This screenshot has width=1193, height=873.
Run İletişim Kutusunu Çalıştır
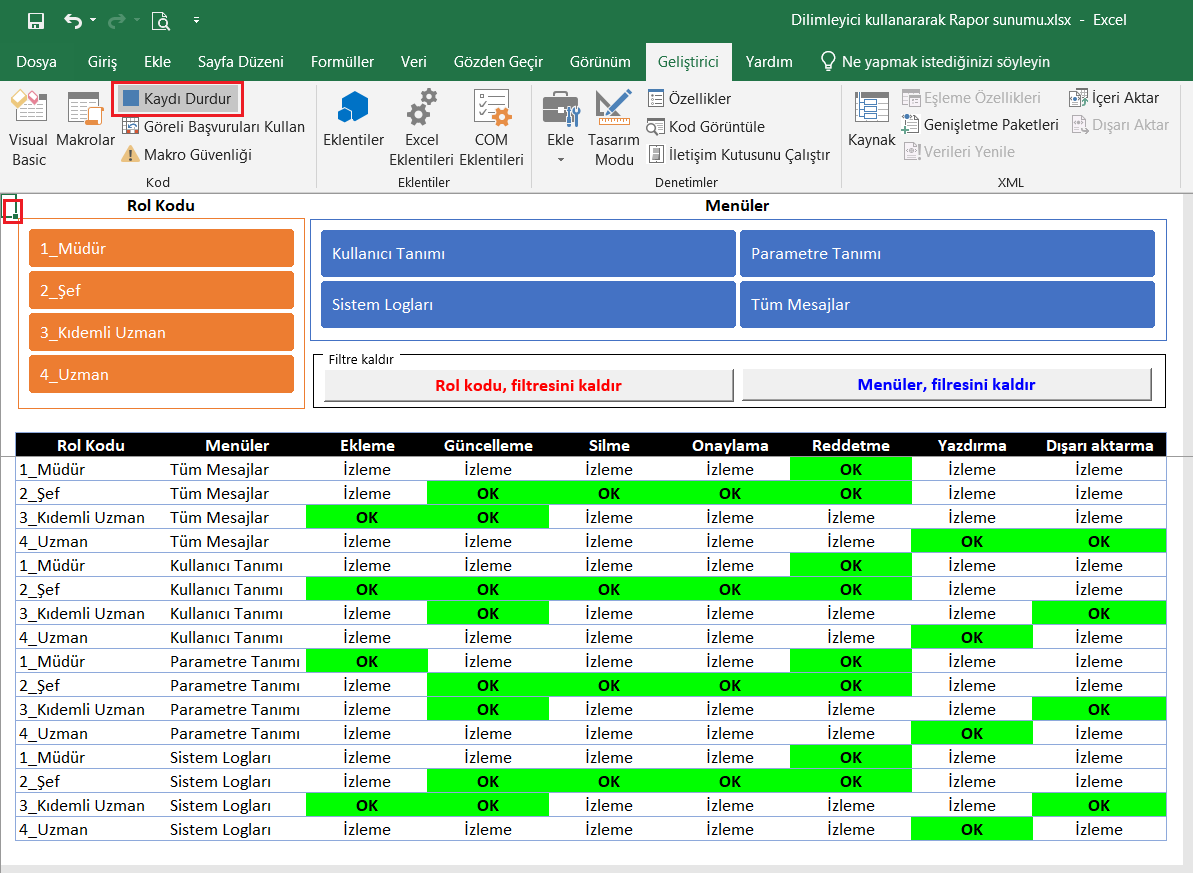739,155
